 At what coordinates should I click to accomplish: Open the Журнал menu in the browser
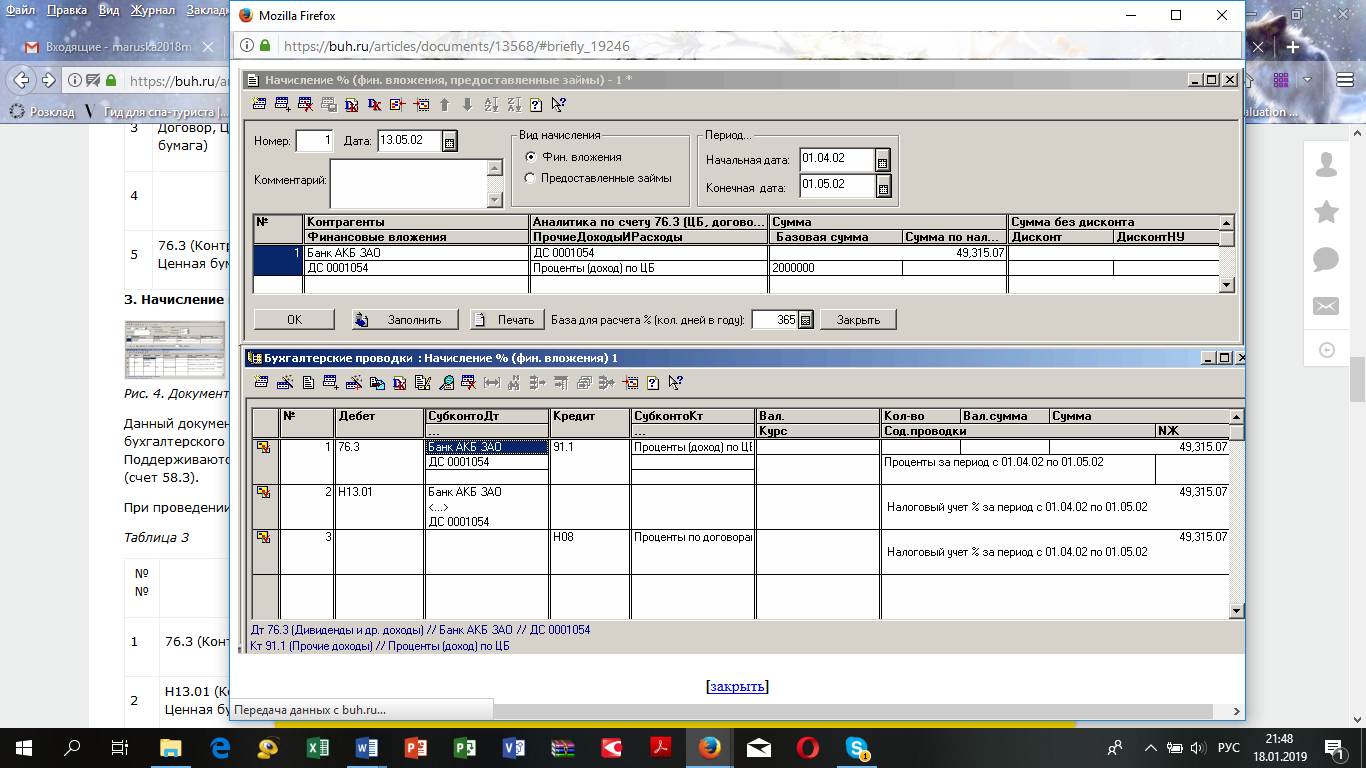tap(152, 10)
